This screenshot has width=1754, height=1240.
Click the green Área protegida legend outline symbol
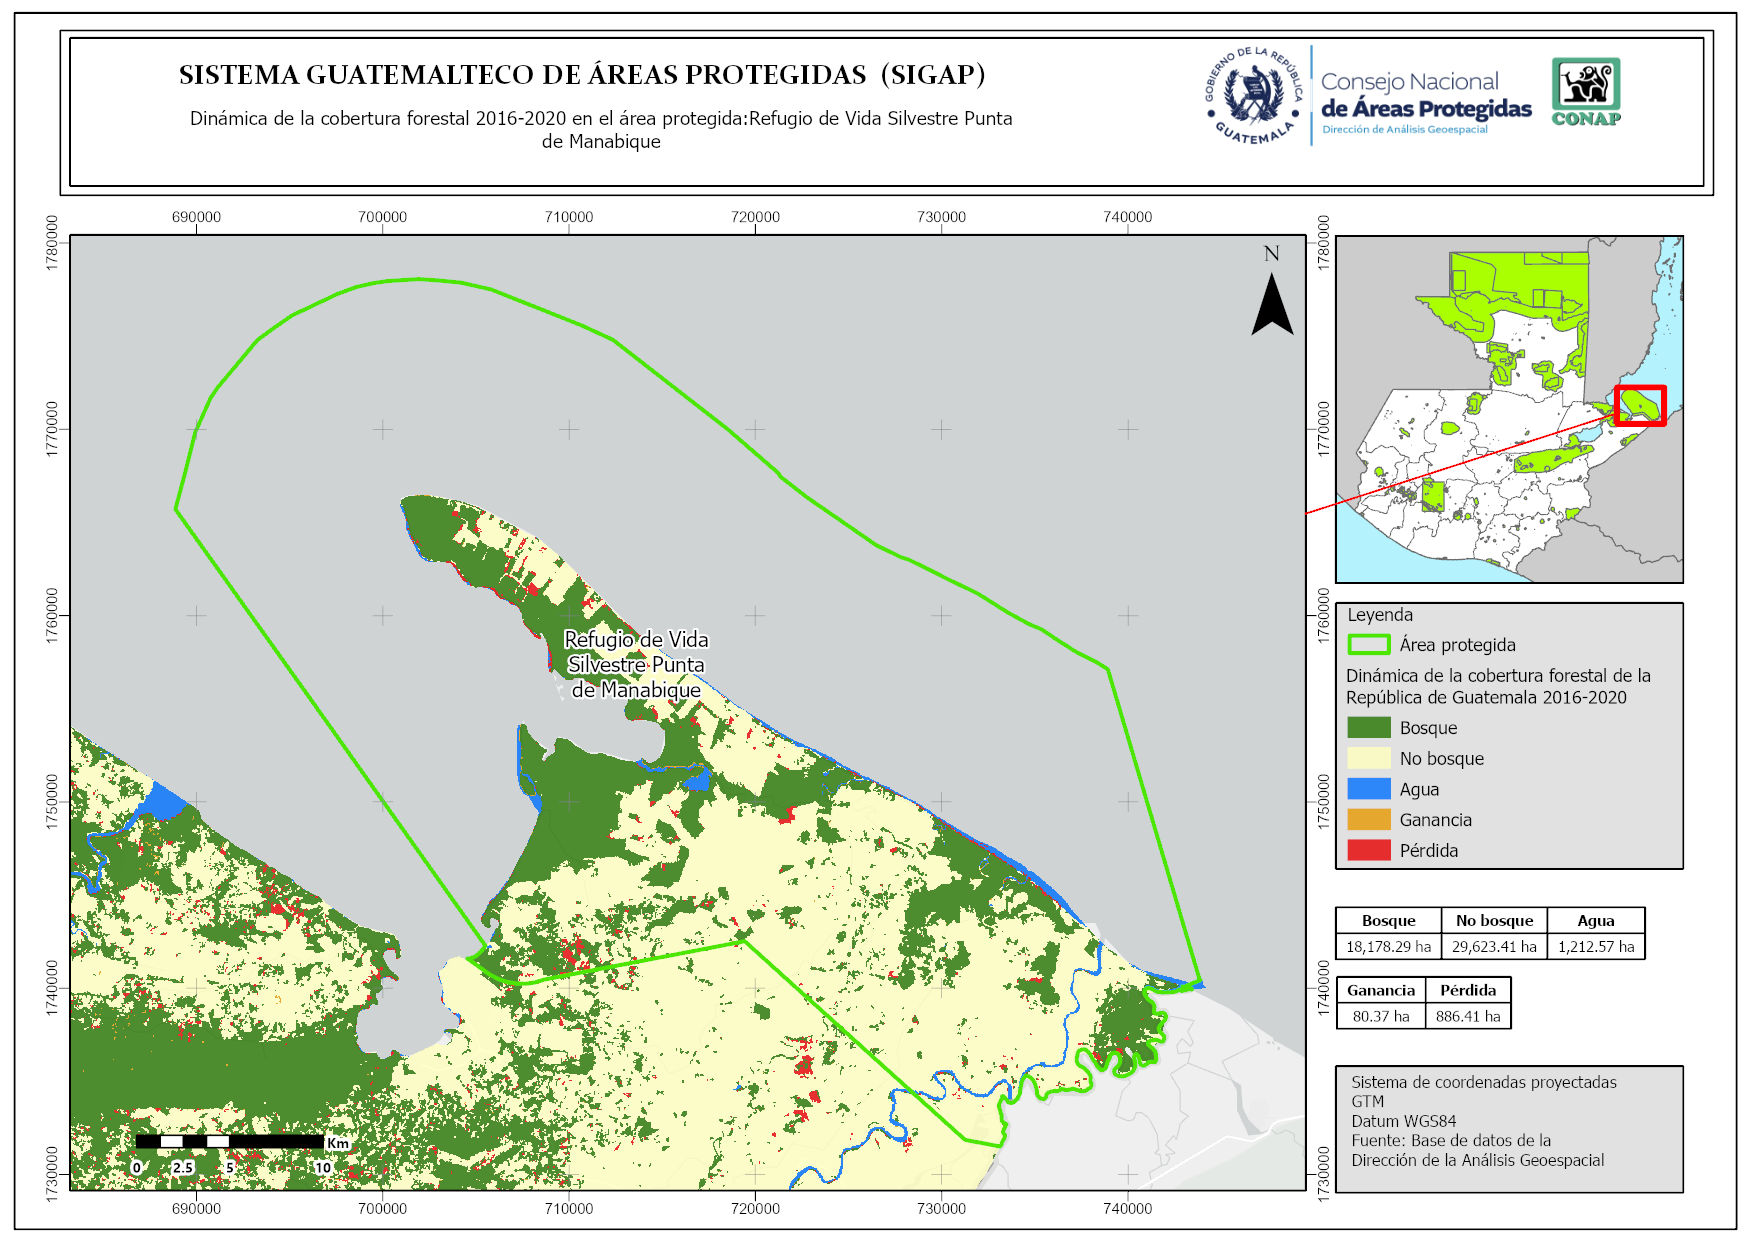coord(1368,645)
